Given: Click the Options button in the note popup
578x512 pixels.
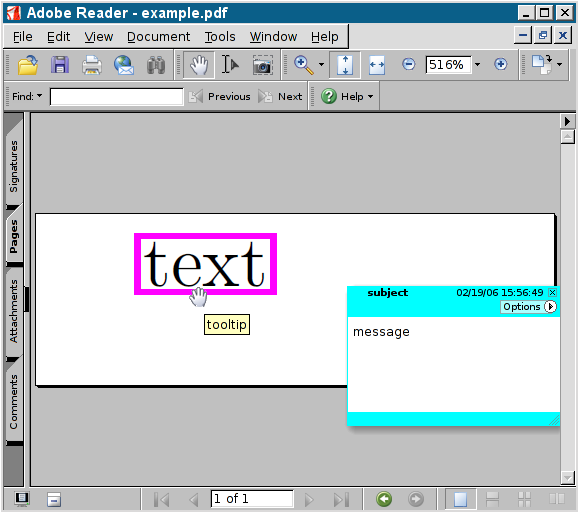Looking at the screenshot, I should pyautogui.click(x=528, y=307).
